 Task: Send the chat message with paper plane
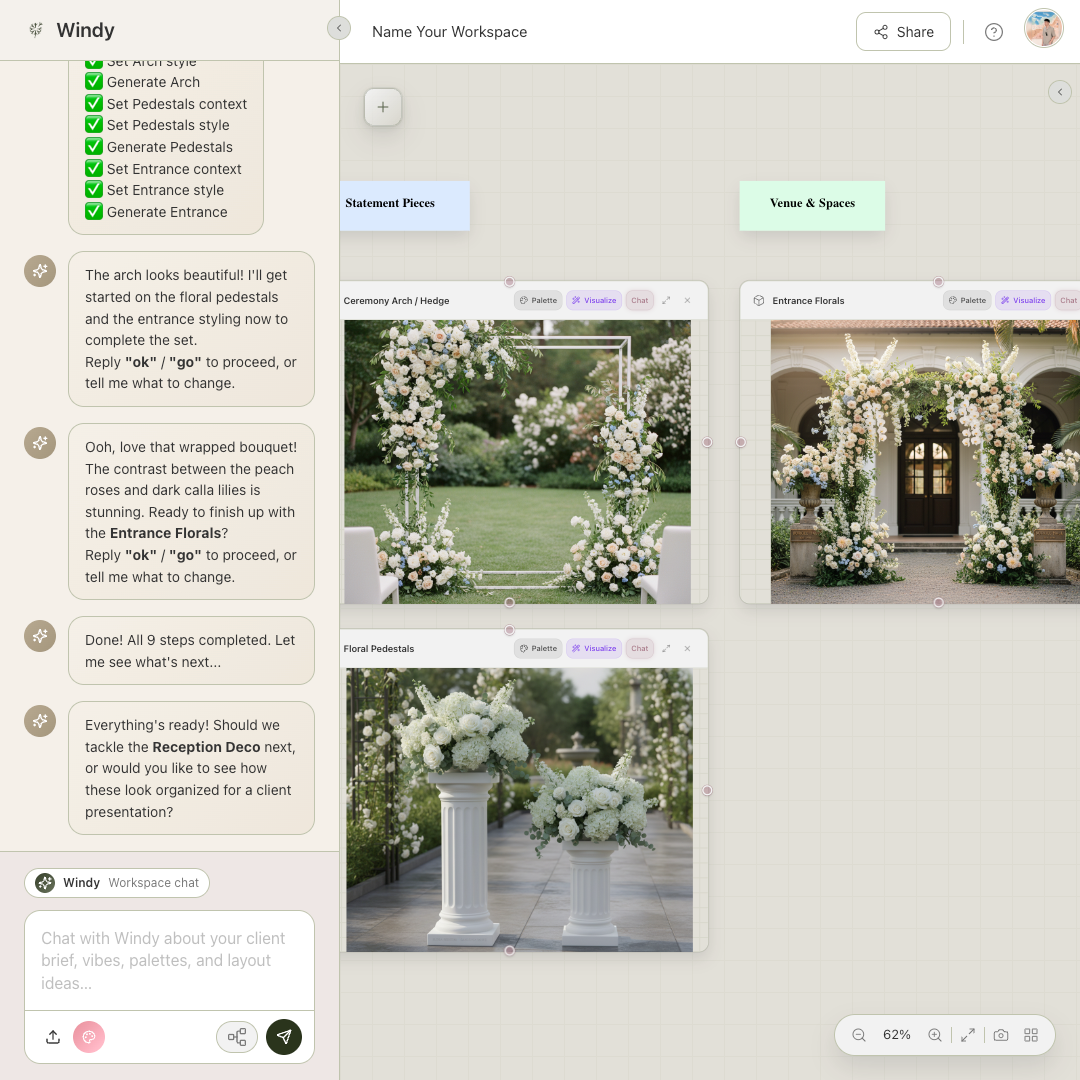tap(284, 1037)
